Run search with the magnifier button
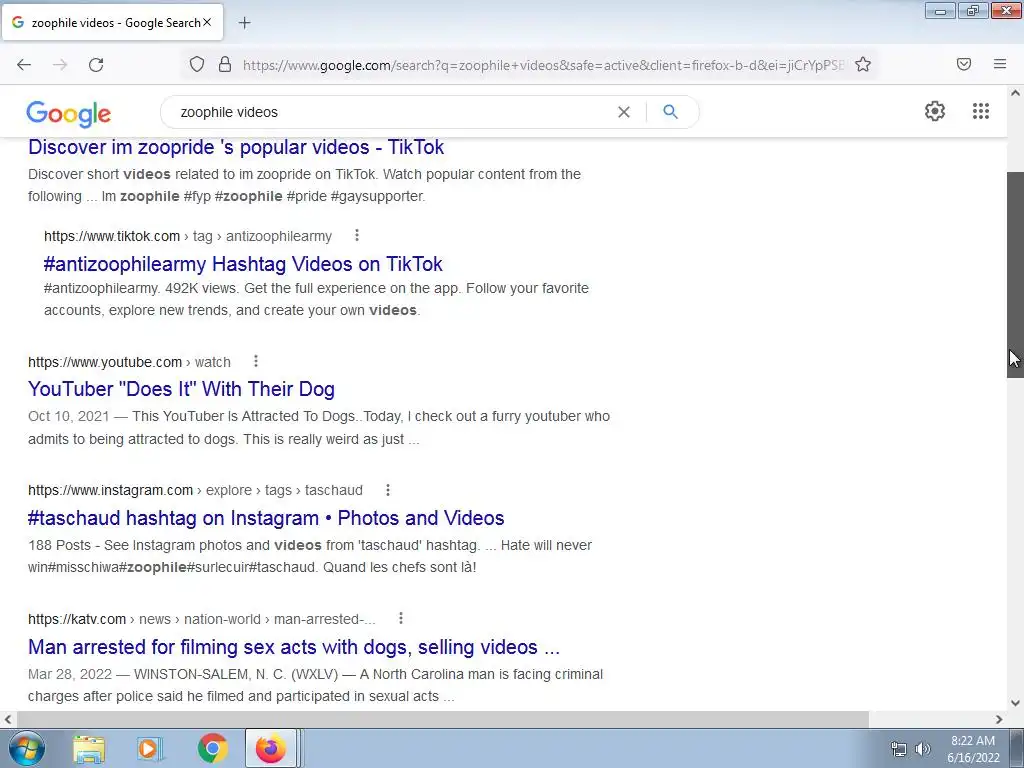This screenshot has width=1024, height=768. (x=671, y=112)
